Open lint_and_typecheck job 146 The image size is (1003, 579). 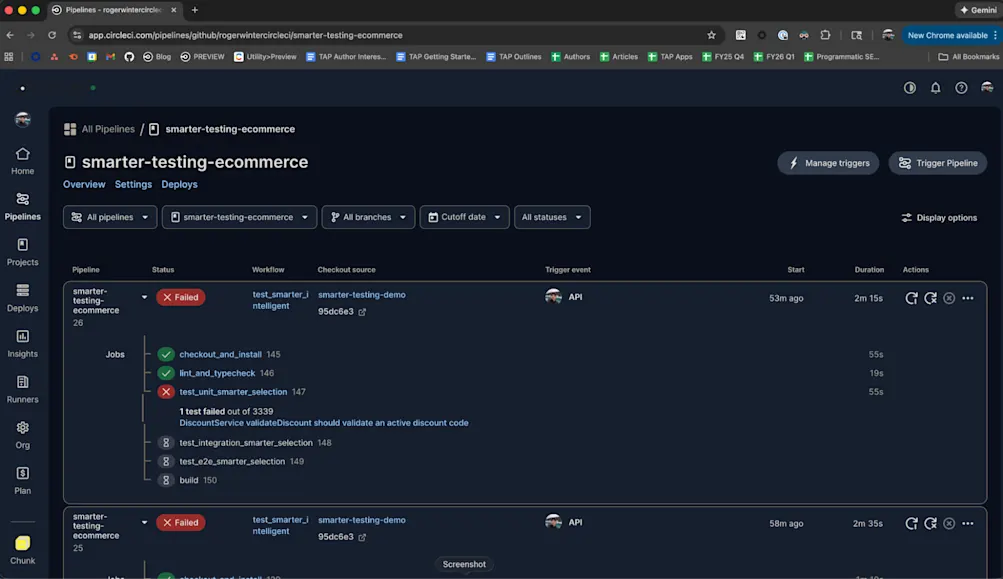pos(217,373)
